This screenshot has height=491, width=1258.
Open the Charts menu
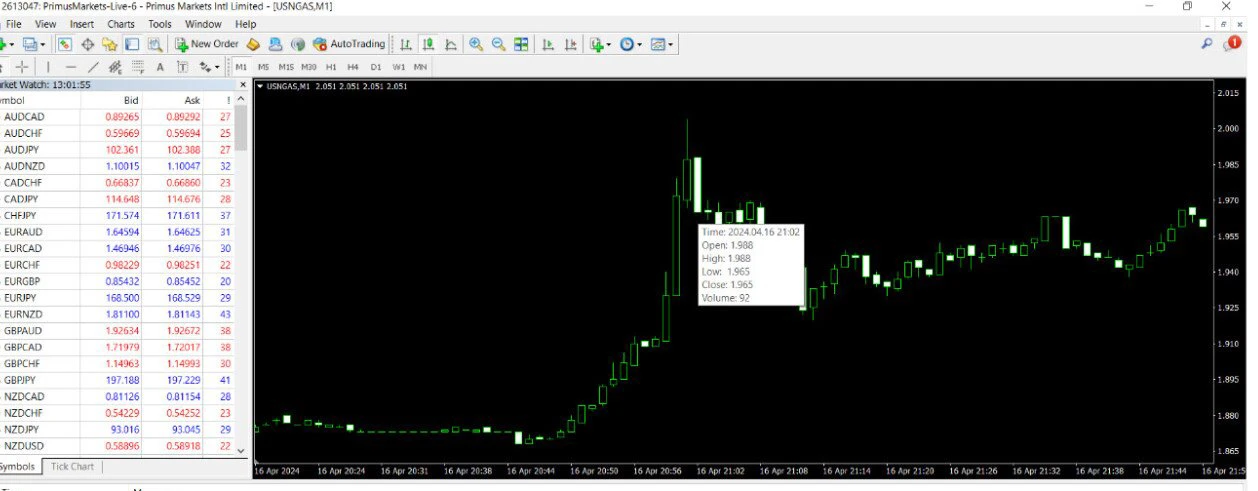pos(121,24)
